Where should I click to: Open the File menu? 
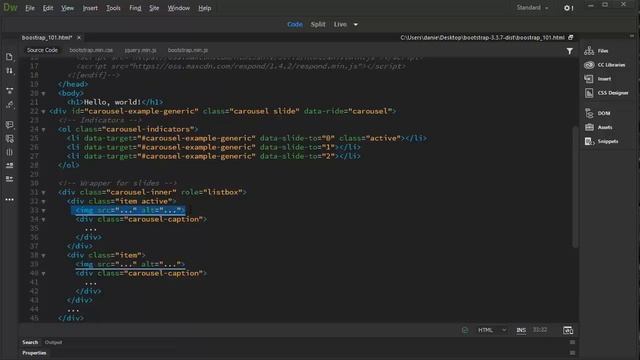pos(30,8)
